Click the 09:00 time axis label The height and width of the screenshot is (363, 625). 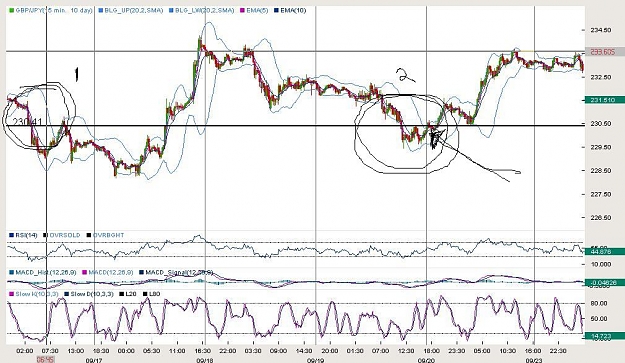tap(279, 351)
